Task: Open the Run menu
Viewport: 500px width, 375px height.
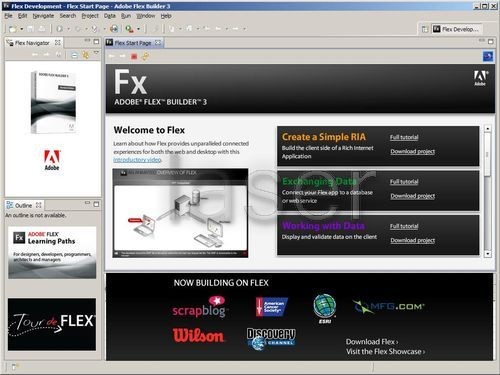Action: (x=126, y=16)
